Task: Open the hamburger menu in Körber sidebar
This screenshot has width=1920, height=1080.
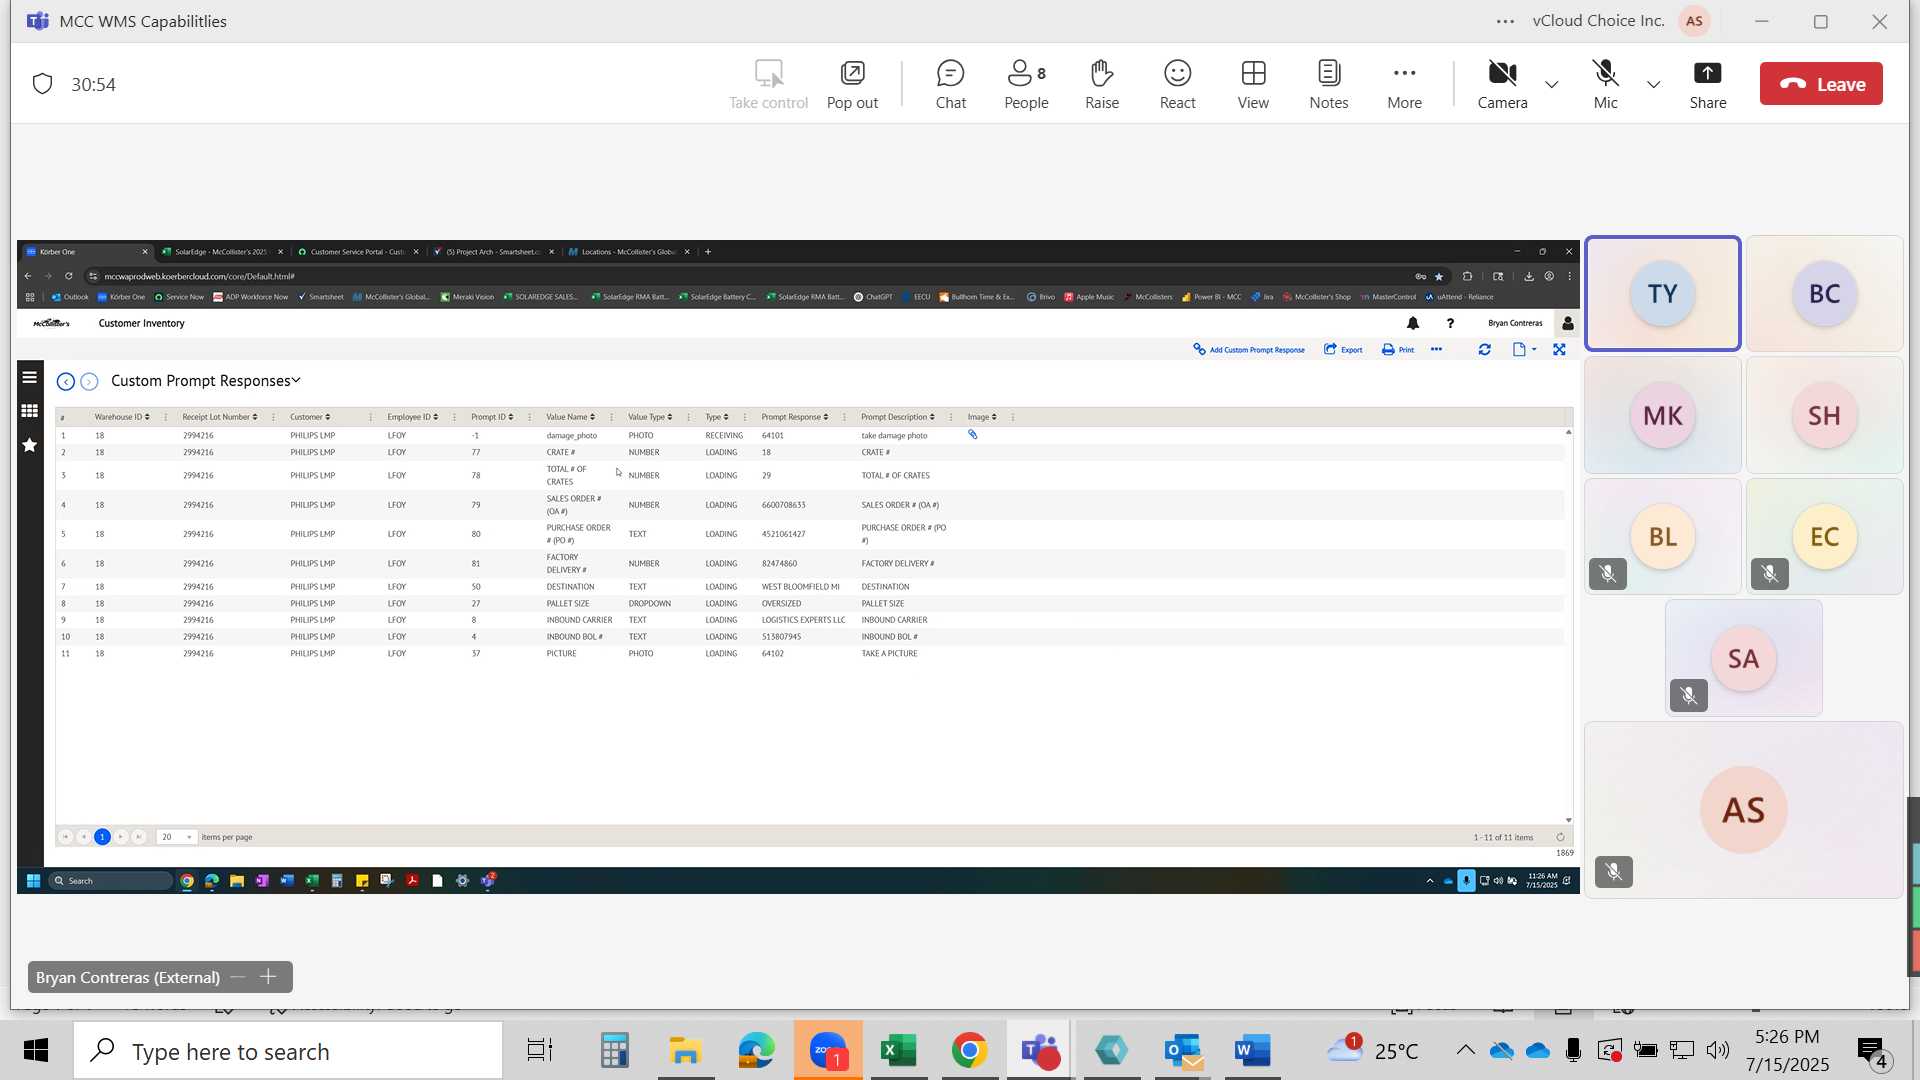Action: (30, 378)
